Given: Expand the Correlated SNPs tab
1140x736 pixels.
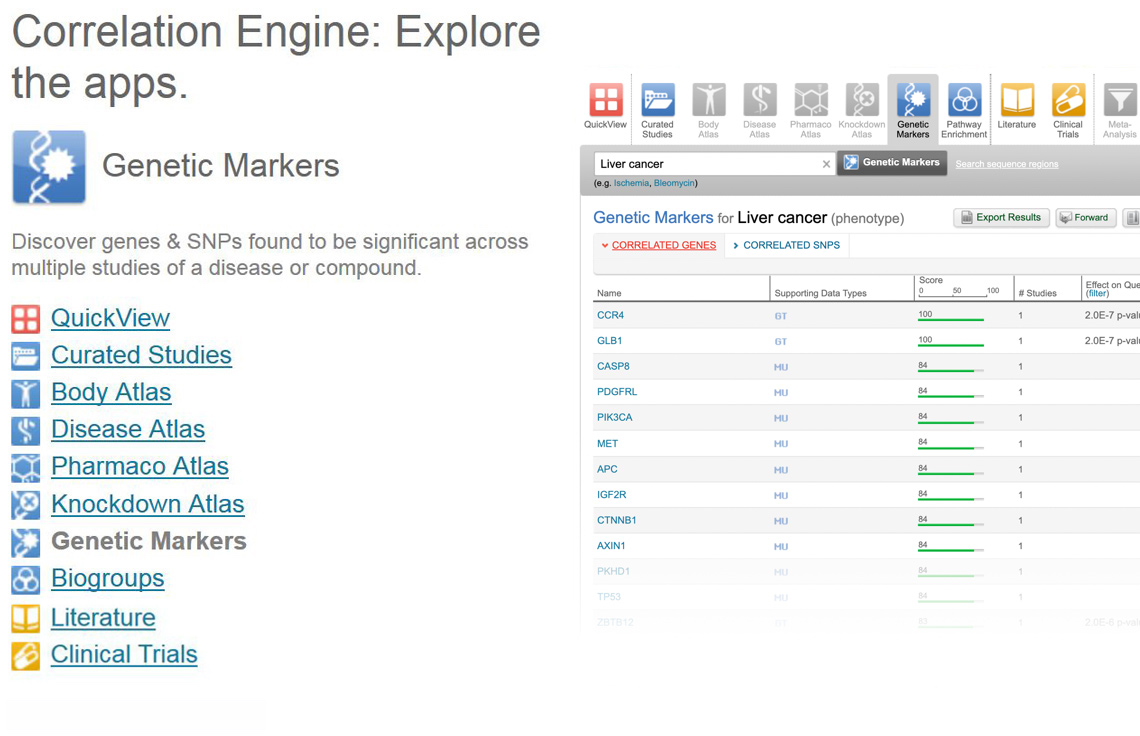Looking at the screenshot, I should click(x=786, y=245).
